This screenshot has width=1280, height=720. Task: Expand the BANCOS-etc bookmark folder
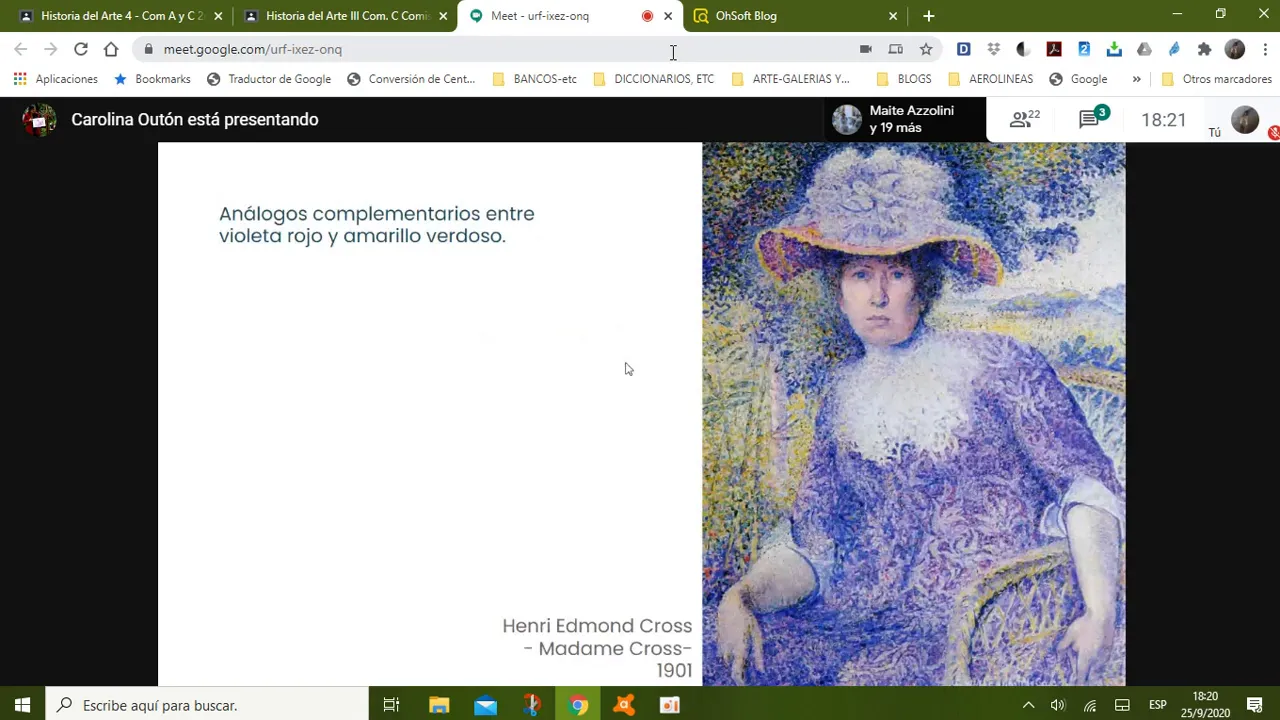[535, 79]
